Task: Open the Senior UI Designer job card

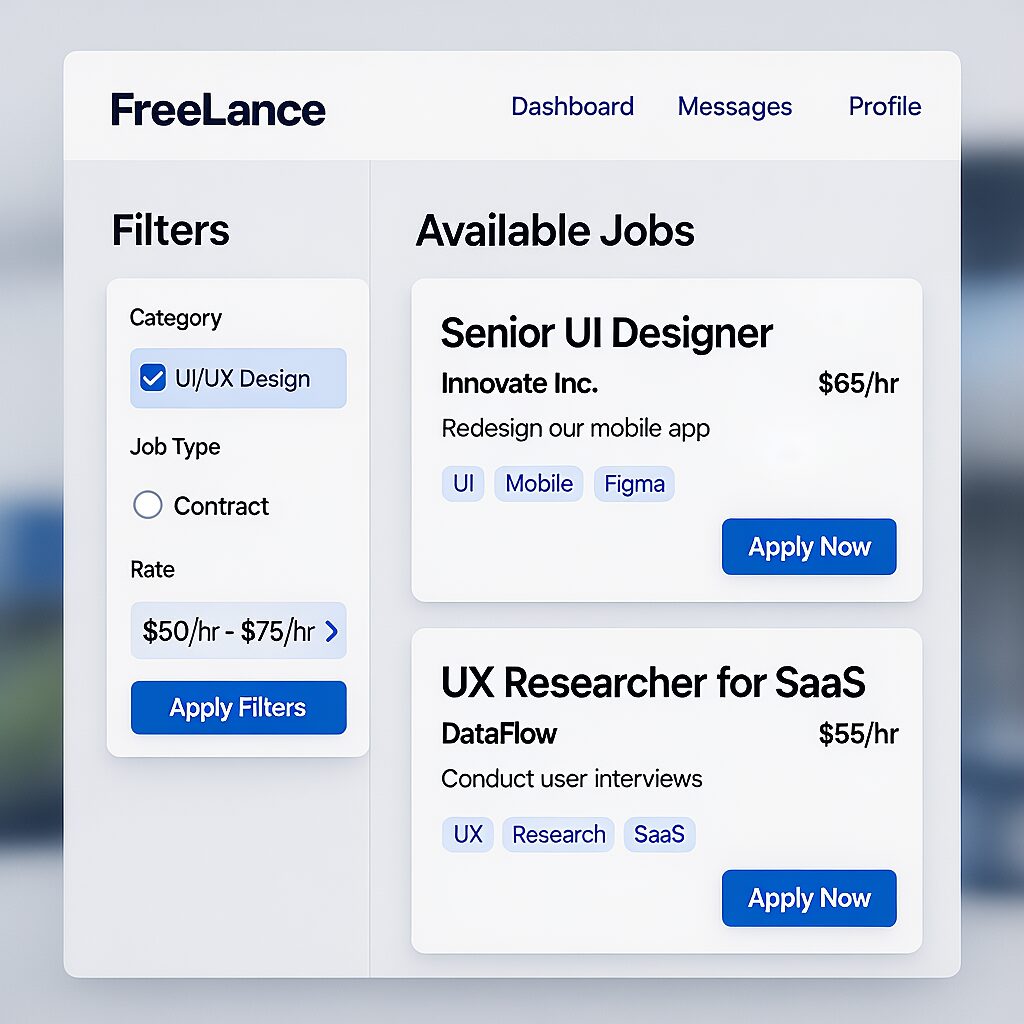Action: click(x=606, y=333)
